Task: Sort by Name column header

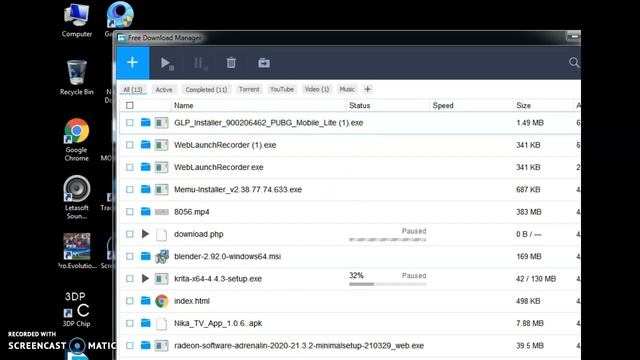Action: tap(184, 105)
